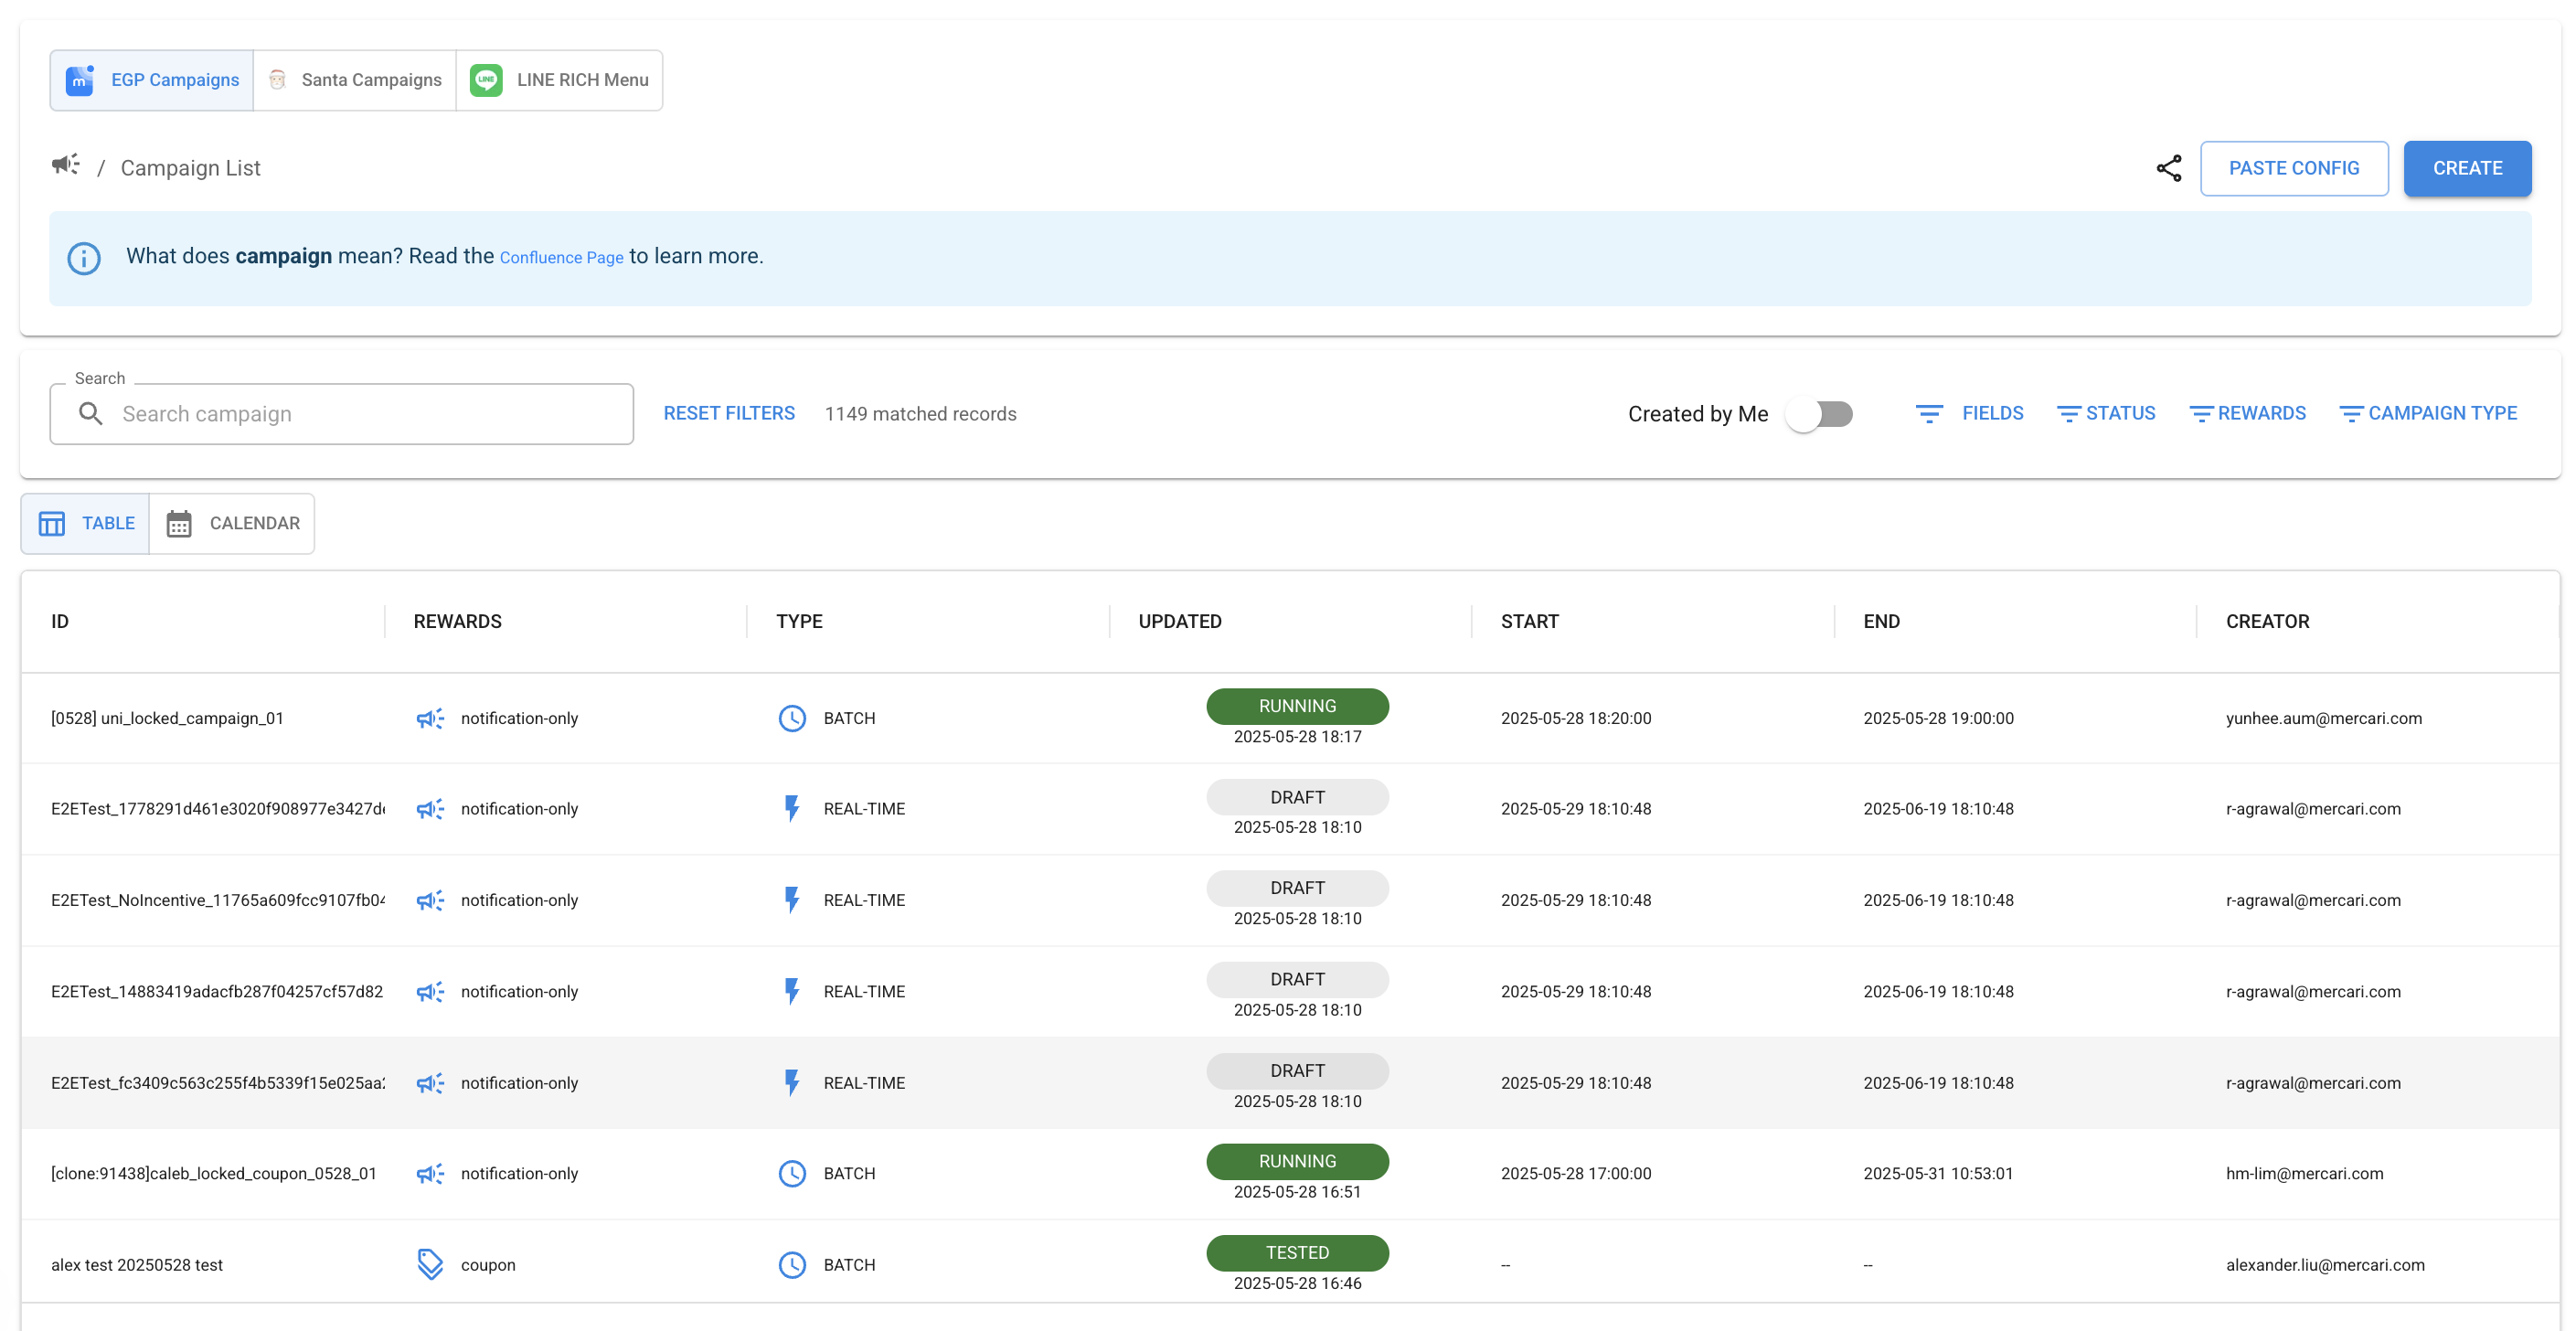Viewport: 2576px width, 1331px height.
Task: Sort by CREATOR column header
Action: (x=2267, y=621)
